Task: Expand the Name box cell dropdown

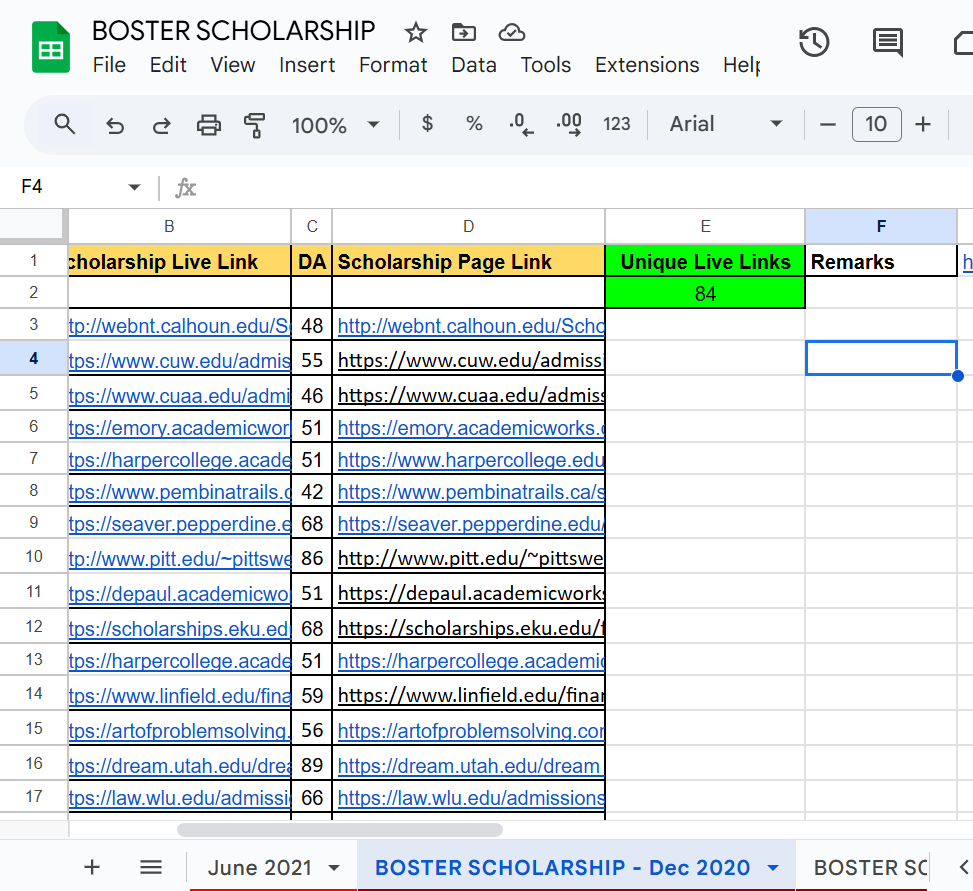Action: pyautogui.click(x=134, y=187)
